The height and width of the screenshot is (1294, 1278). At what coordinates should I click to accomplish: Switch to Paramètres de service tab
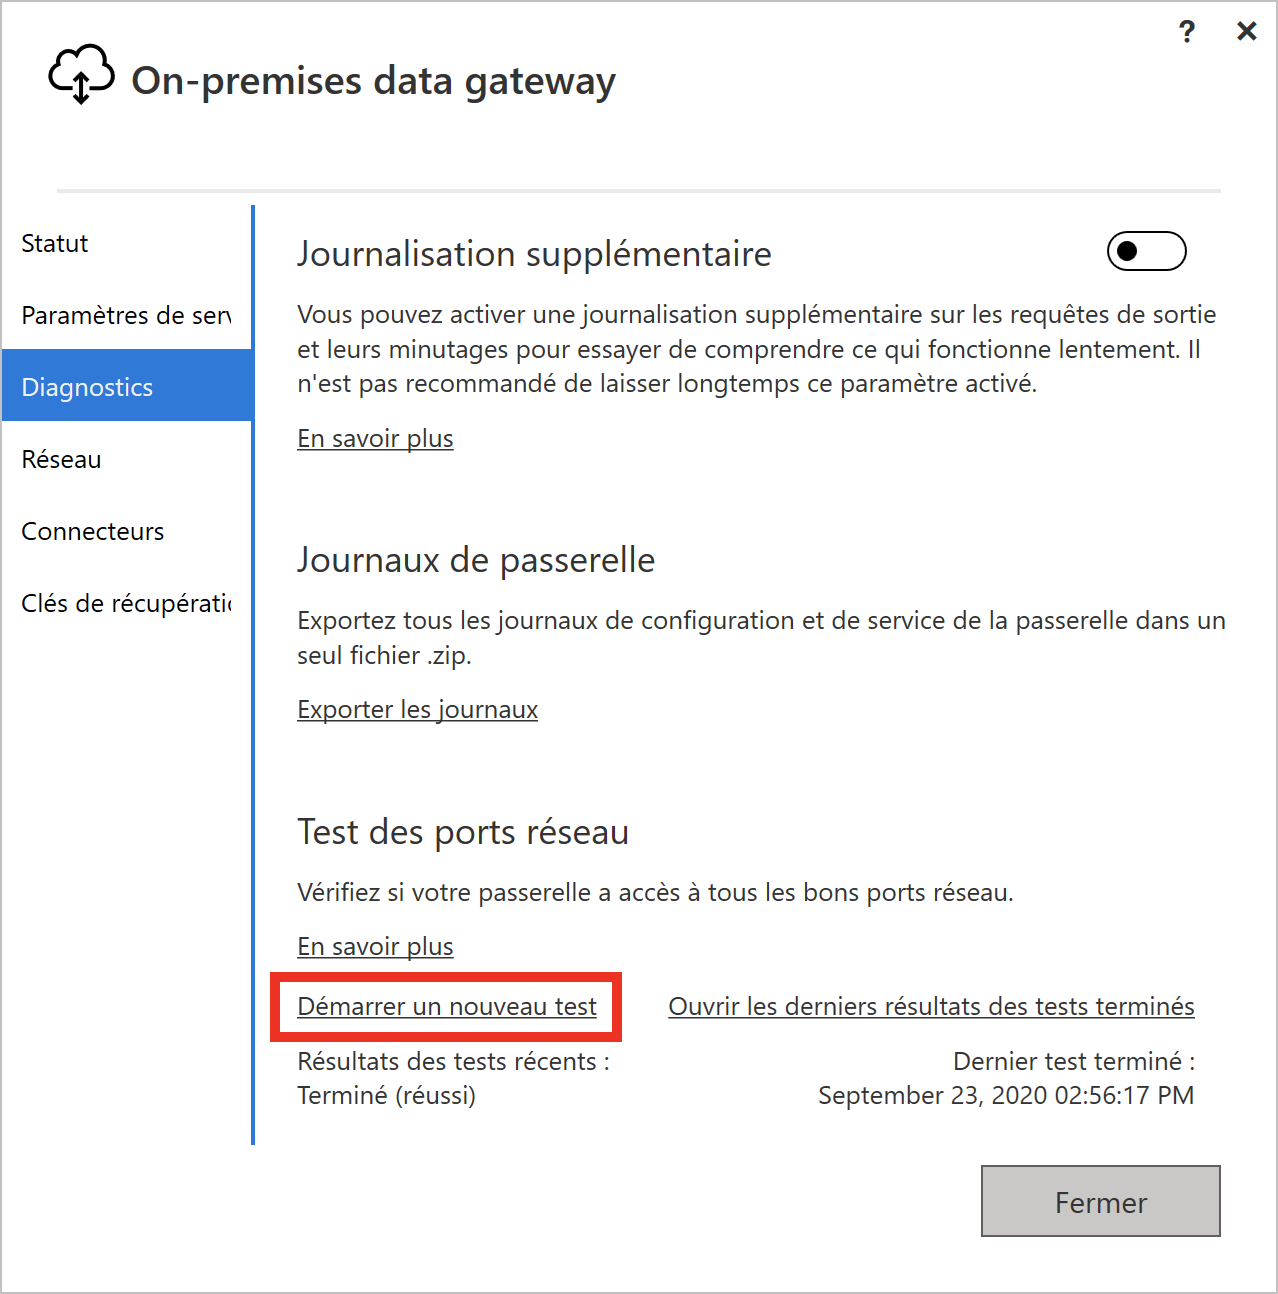point(127,315)
